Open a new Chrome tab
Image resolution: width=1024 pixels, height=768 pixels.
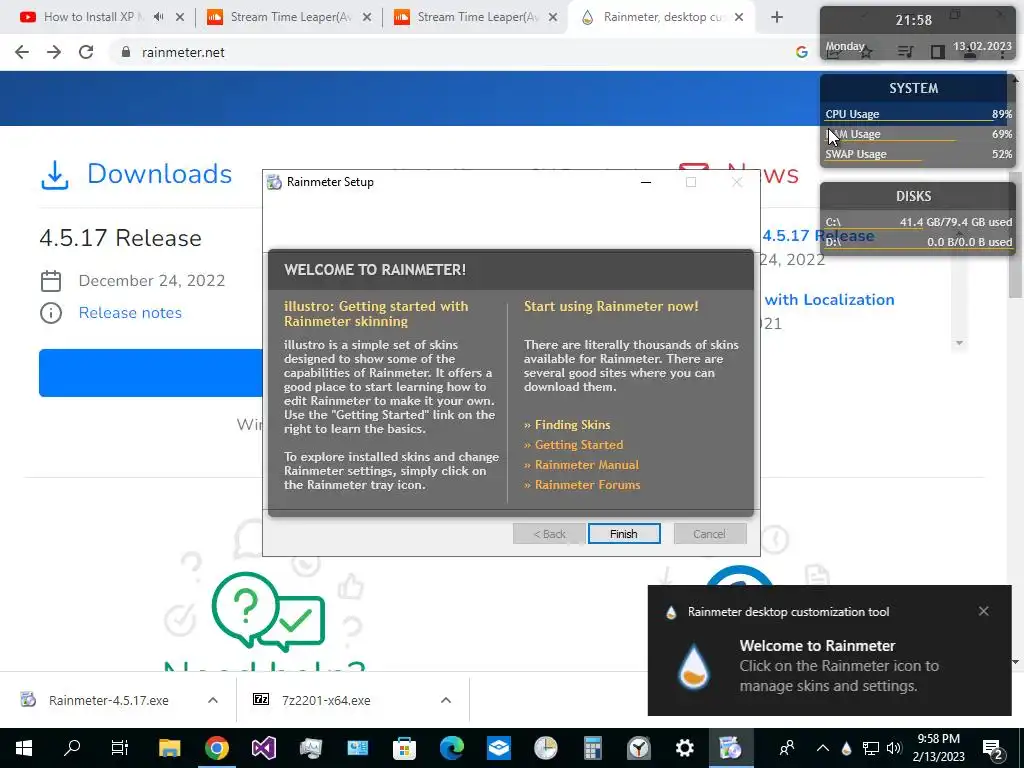[x=776, y=17]
